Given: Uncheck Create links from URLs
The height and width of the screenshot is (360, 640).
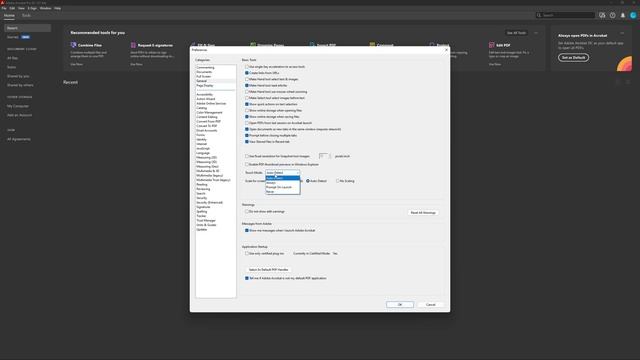Looking at the screenshot, I should tap(247, 73).
